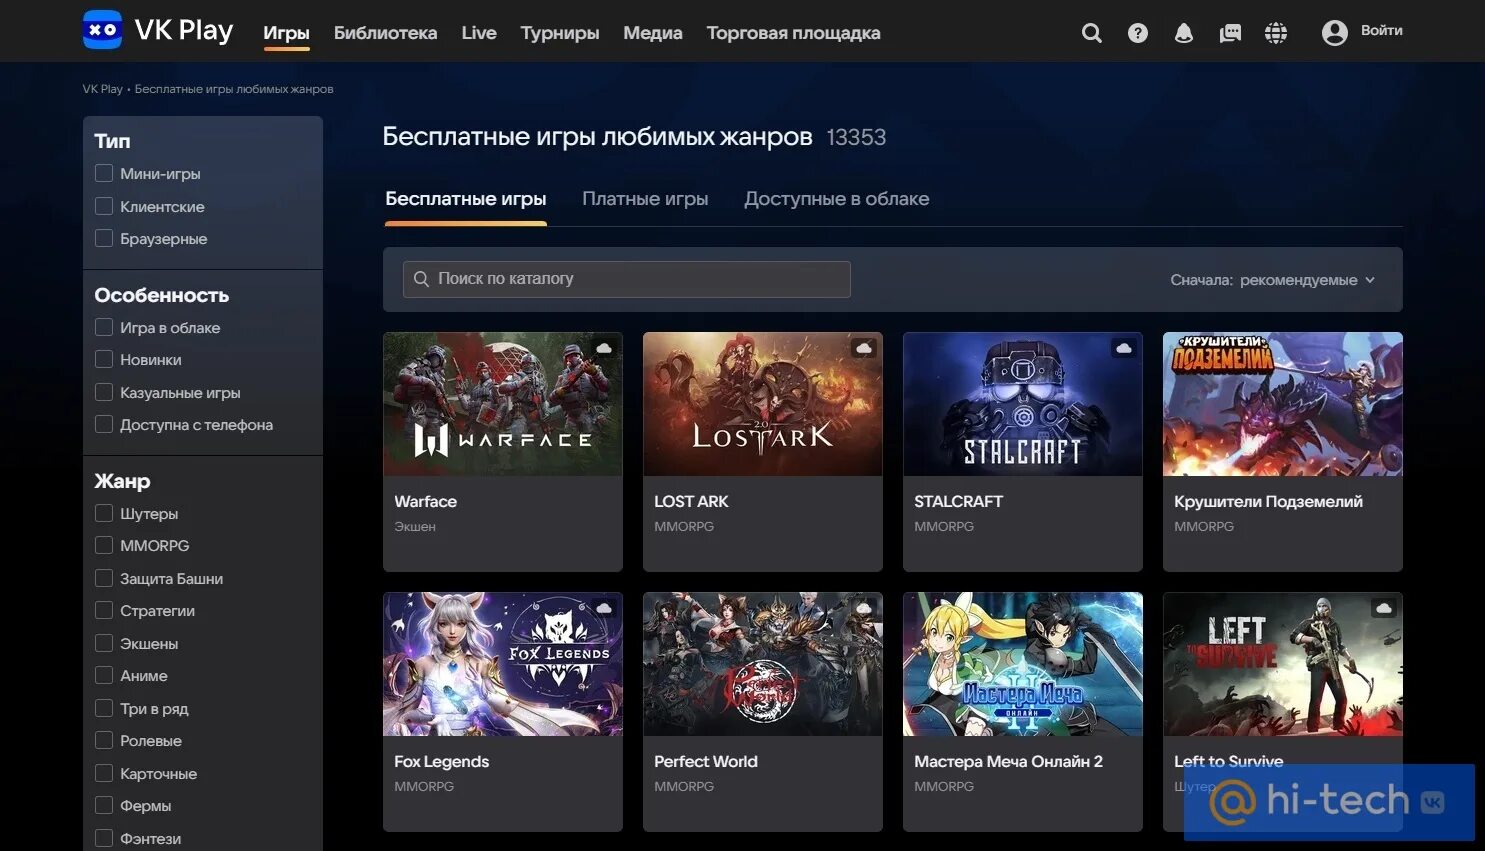Open the Медиа menu item
This screenshot has width=1485, height=851.
[653, 33]
